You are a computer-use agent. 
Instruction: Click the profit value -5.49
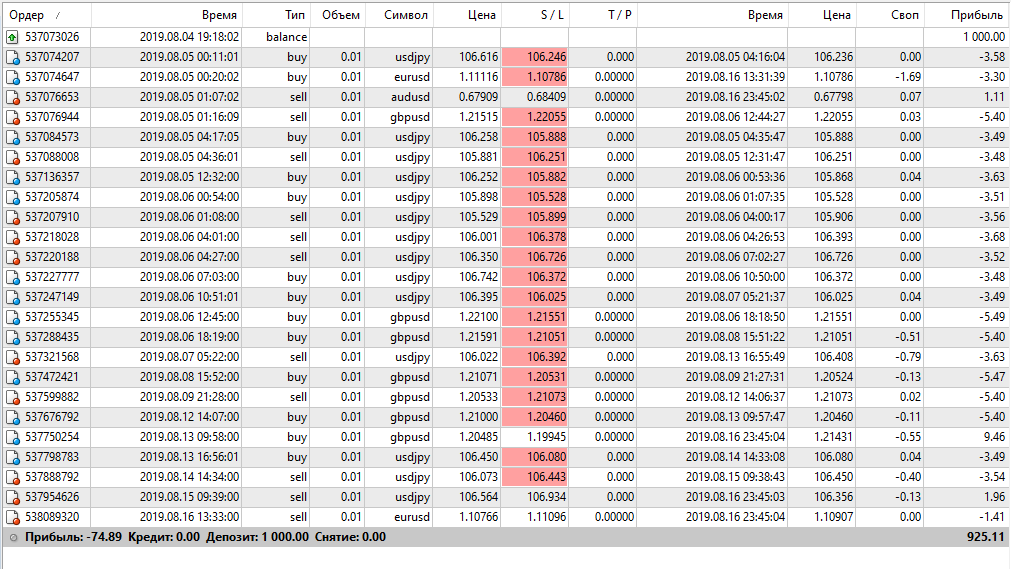coord(992,317)
